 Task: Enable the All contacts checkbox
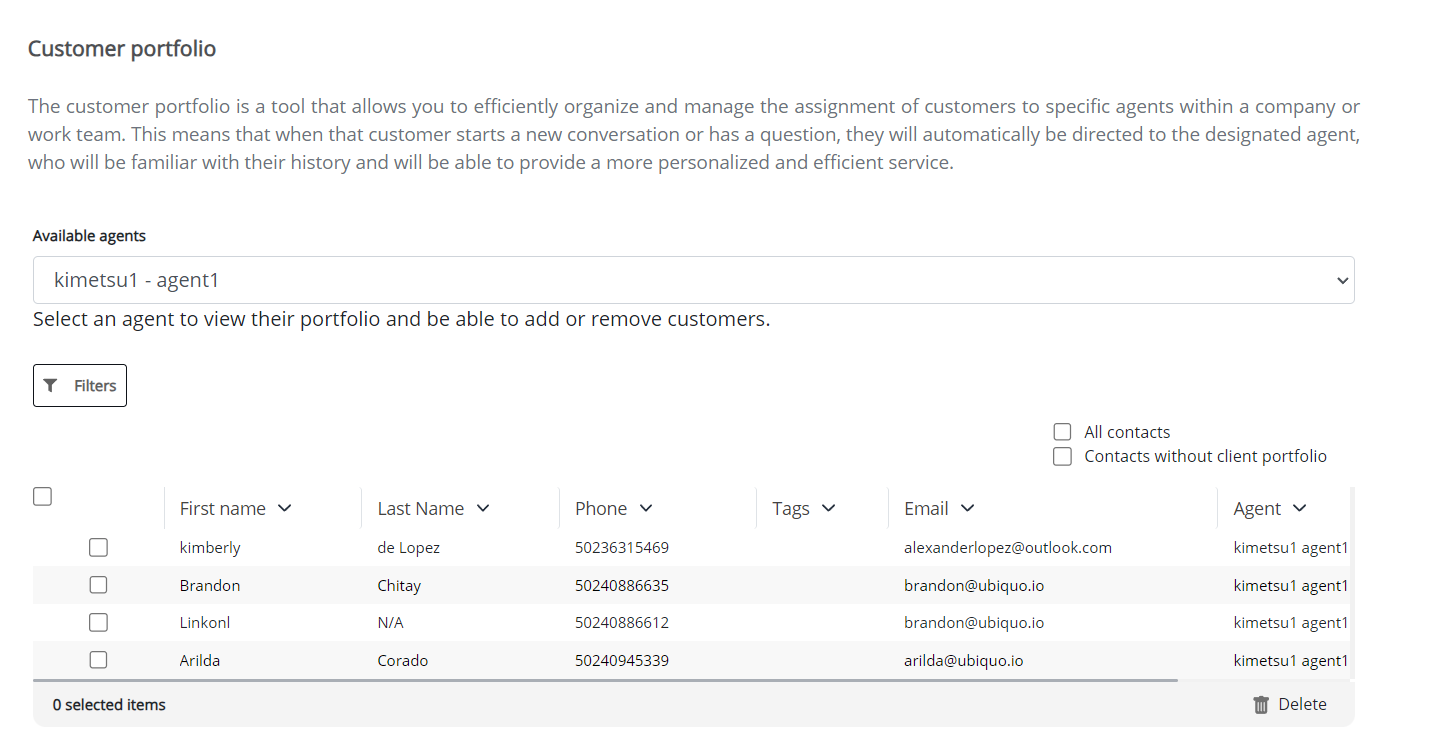[x=1062, y=432]
